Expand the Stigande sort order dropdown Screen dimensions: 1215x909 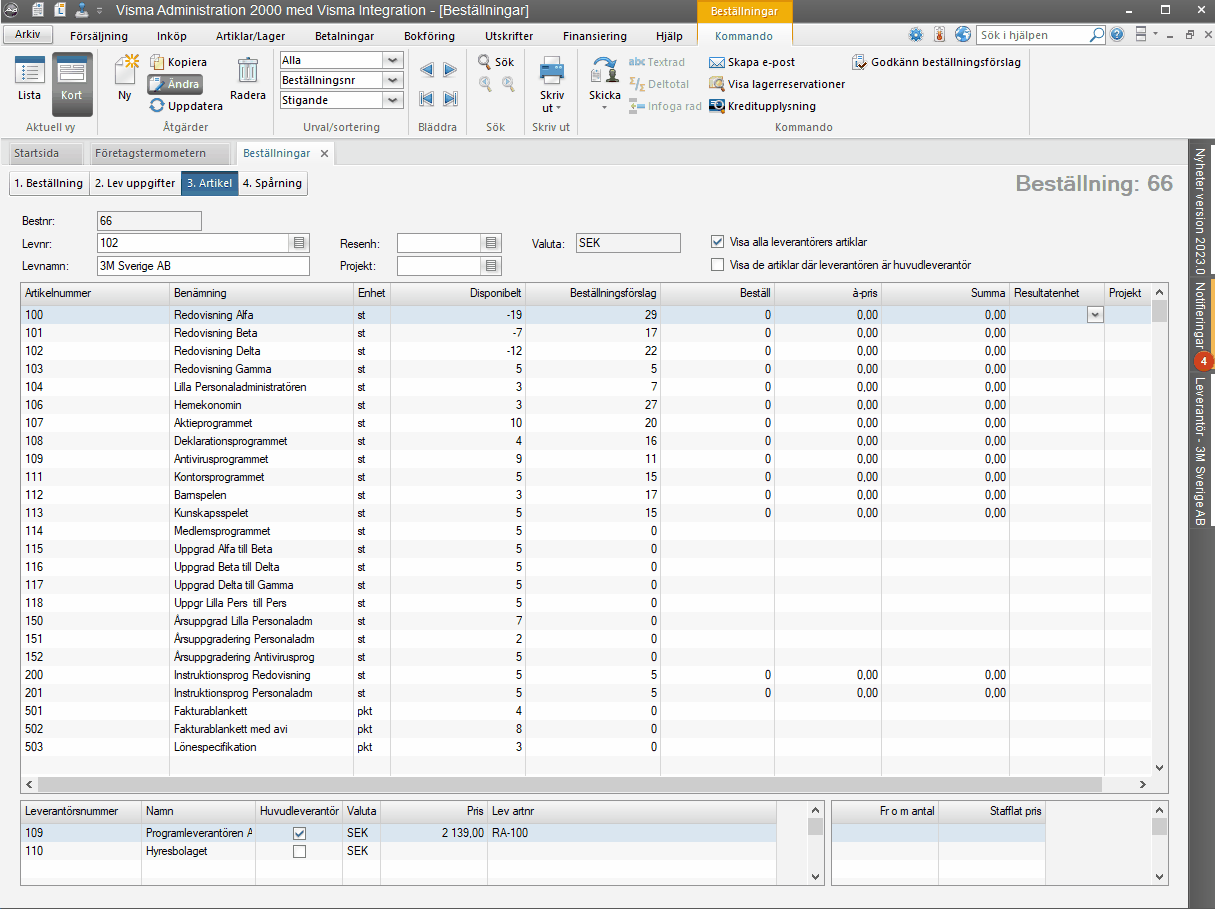click(x=393, y=100)
